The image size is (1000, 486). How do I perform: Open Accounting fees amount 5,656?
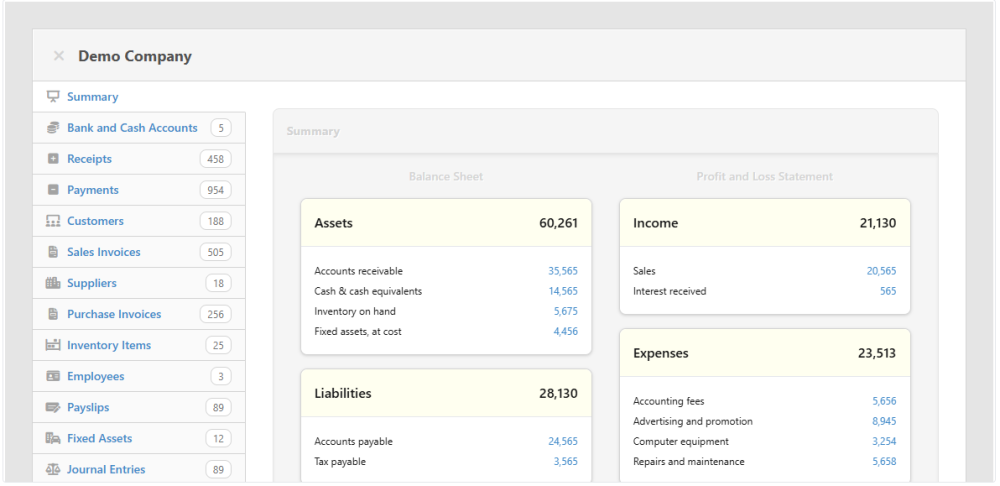(884, 401)
